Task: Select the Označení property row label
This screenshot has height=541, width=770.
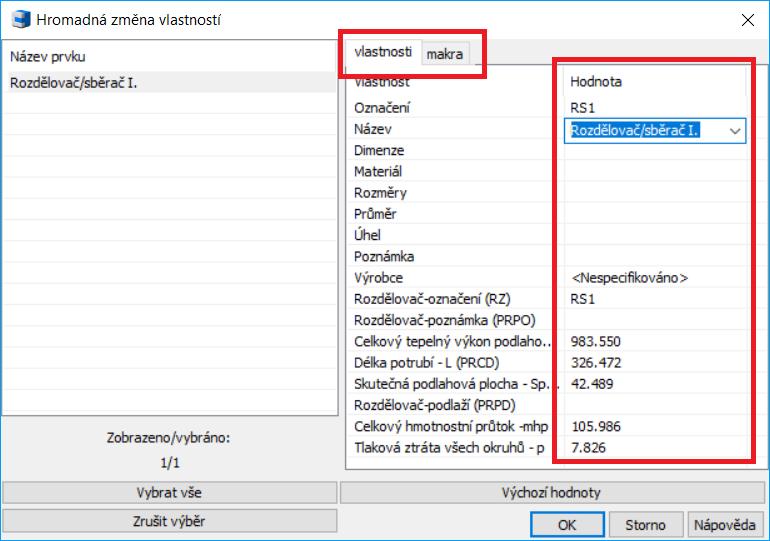Action: (x=382, y=108)
